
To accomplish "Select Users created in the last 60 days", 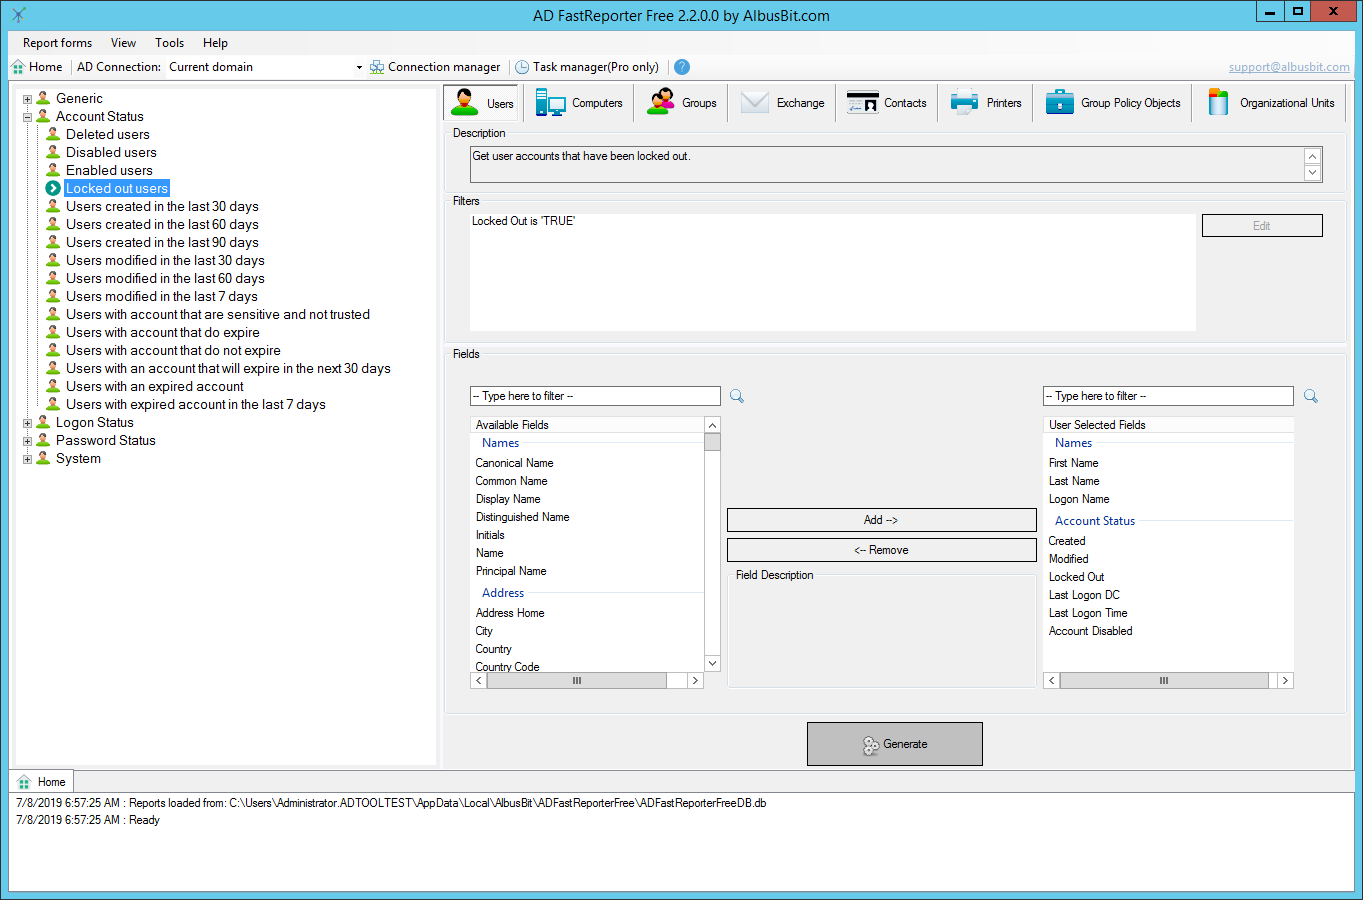I will [162, 225].
